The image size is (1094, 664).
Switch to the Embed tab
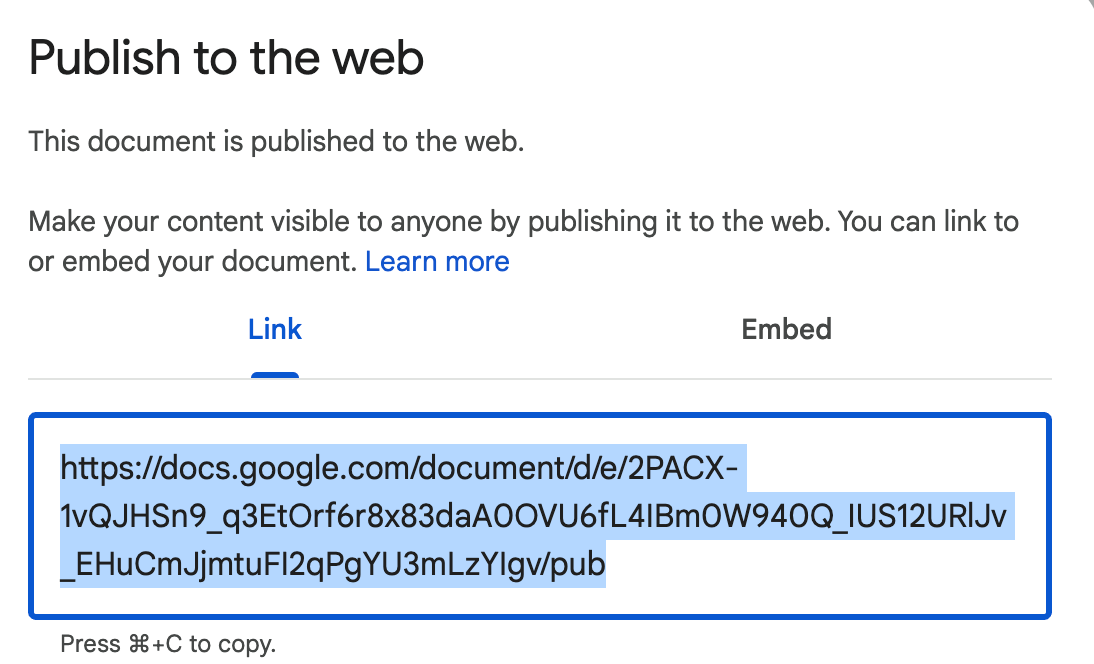pyautogui.click(x=786, y=329)
